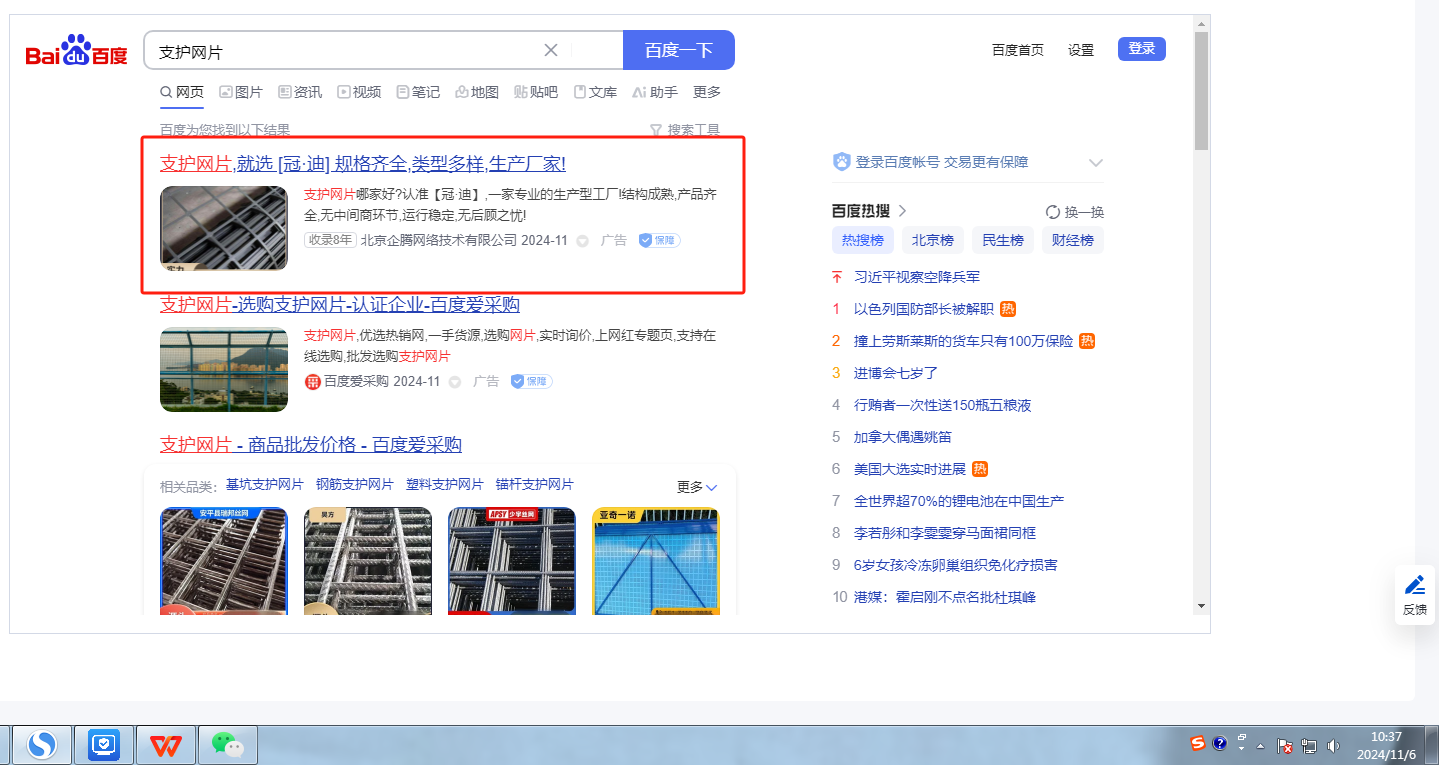Click 保障 badge in the 百度爱采购 result
1439x765 pixels.
tap(531, 382)
